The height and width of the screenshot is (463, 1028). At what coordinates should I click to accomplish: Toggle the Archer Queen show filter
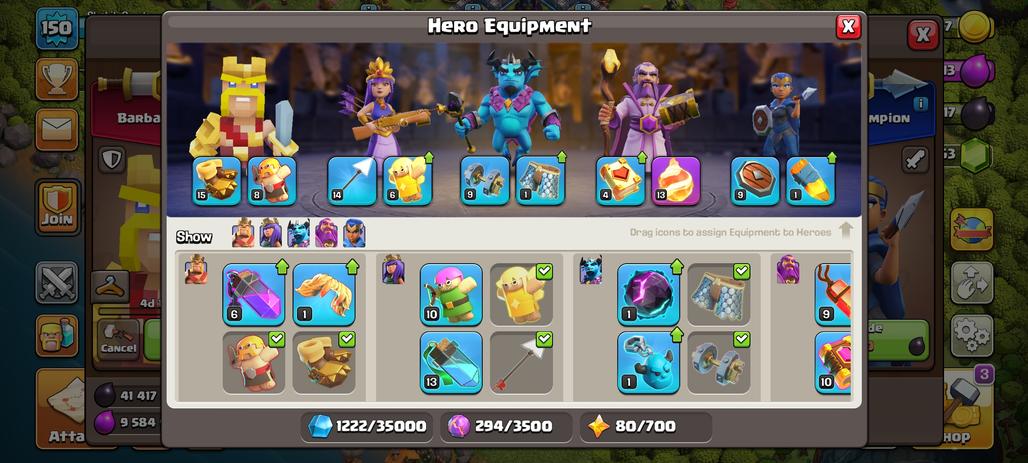point(271,233)
